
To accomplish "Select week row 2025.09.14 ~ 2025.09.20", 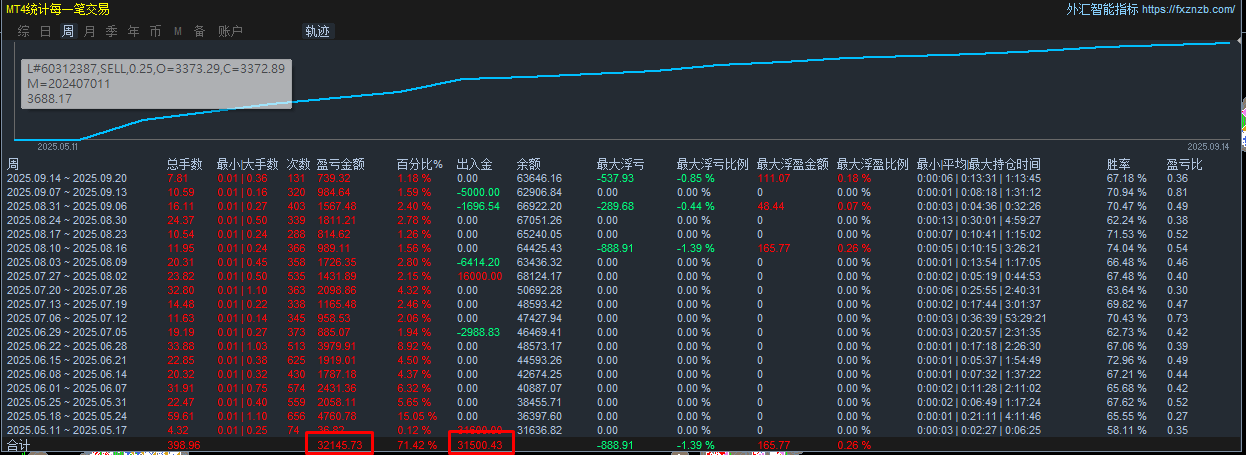I will pyautogui.click(x=623, y=178).
